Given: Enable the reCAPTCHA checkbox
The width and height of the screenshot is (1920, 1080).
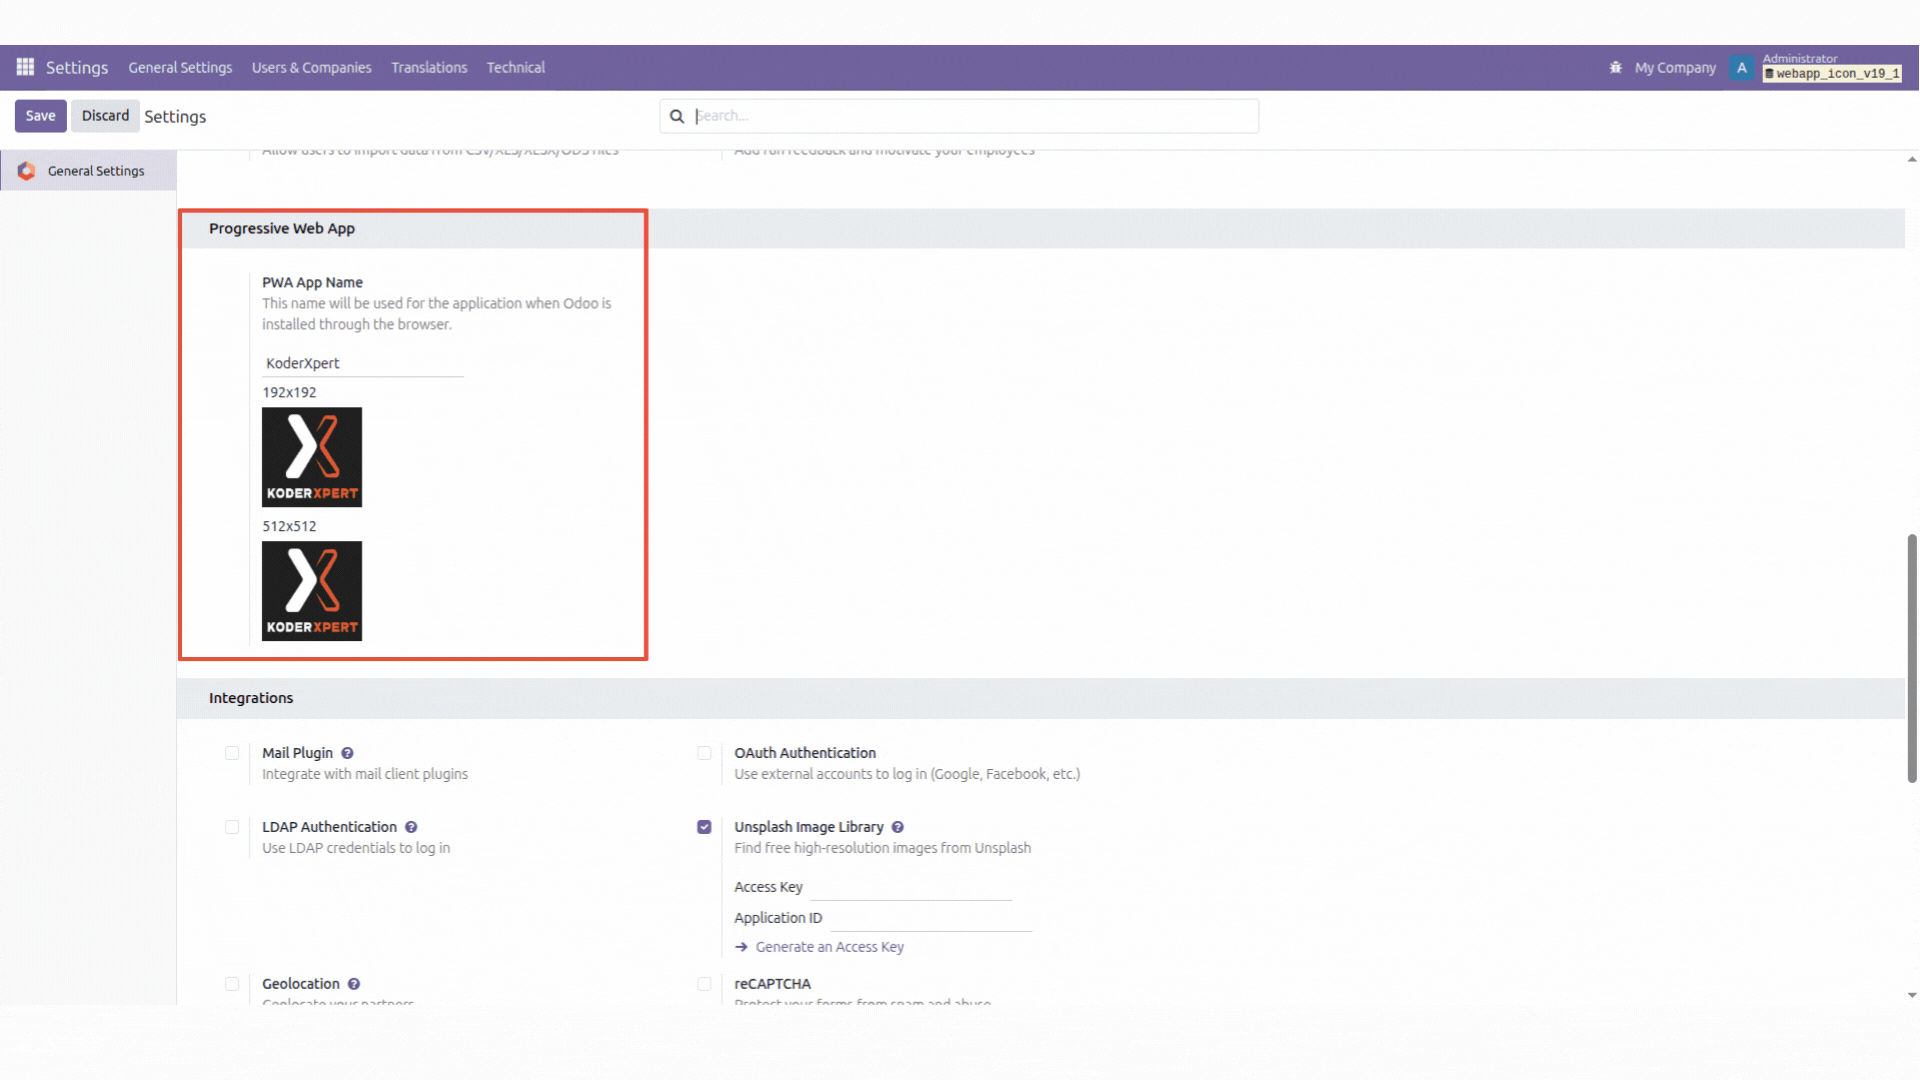Looking at the screenshot, I should (x=704, y=984).
